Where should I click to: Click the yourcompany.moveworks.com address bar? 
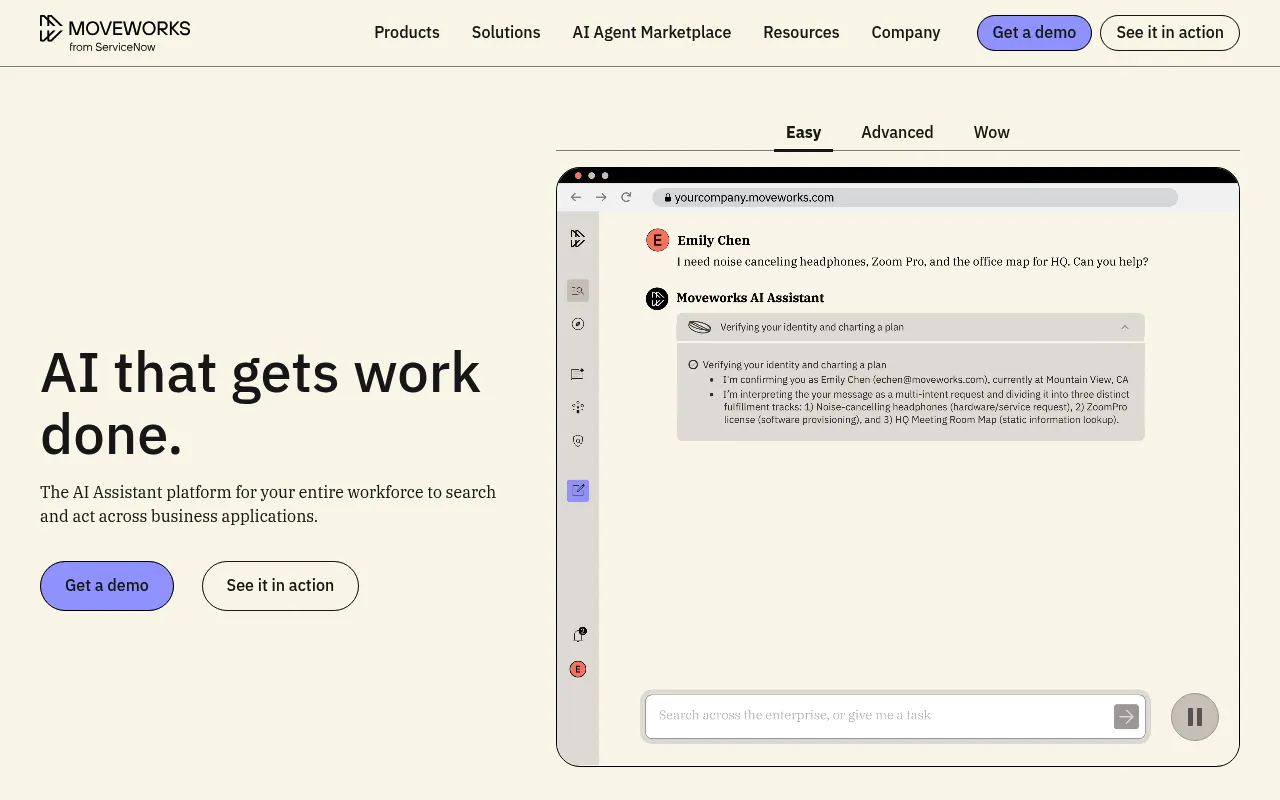[915, 198]
